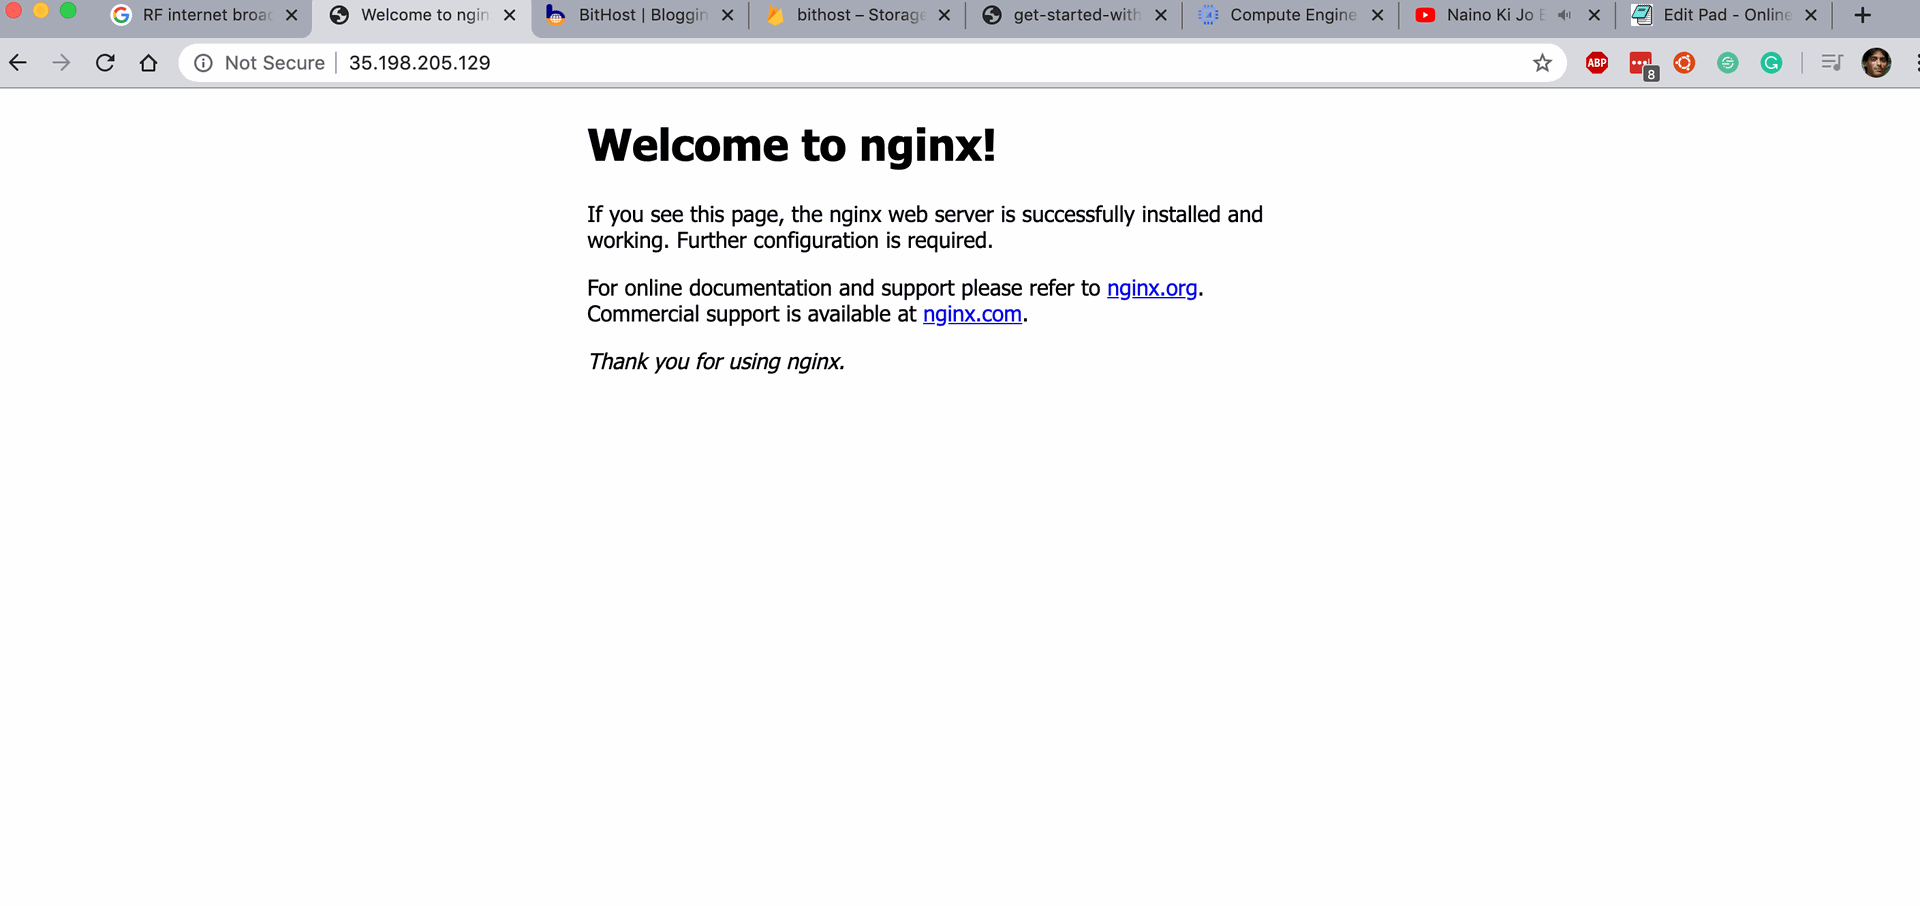1920x906 pixels.
Task: Go back to the previous page
Action: coord(18,63)
